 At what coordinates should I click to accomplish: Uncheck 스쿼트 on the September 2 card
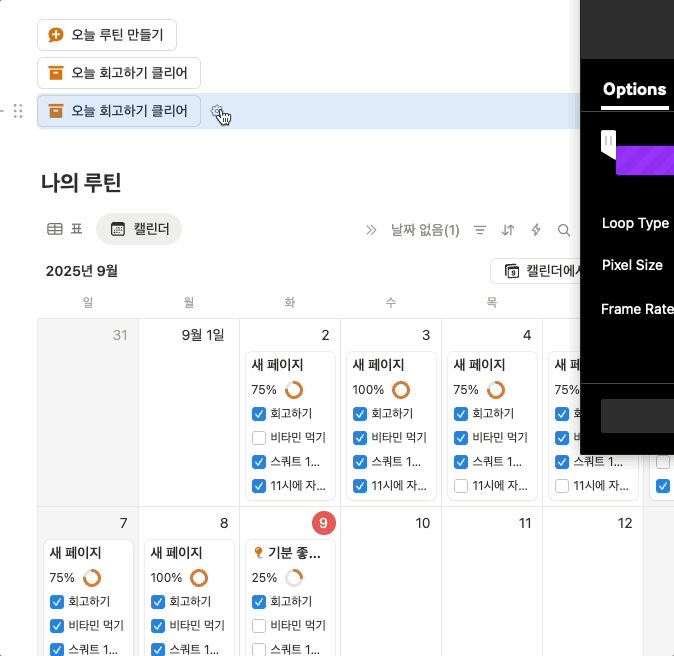click(259, 462)
